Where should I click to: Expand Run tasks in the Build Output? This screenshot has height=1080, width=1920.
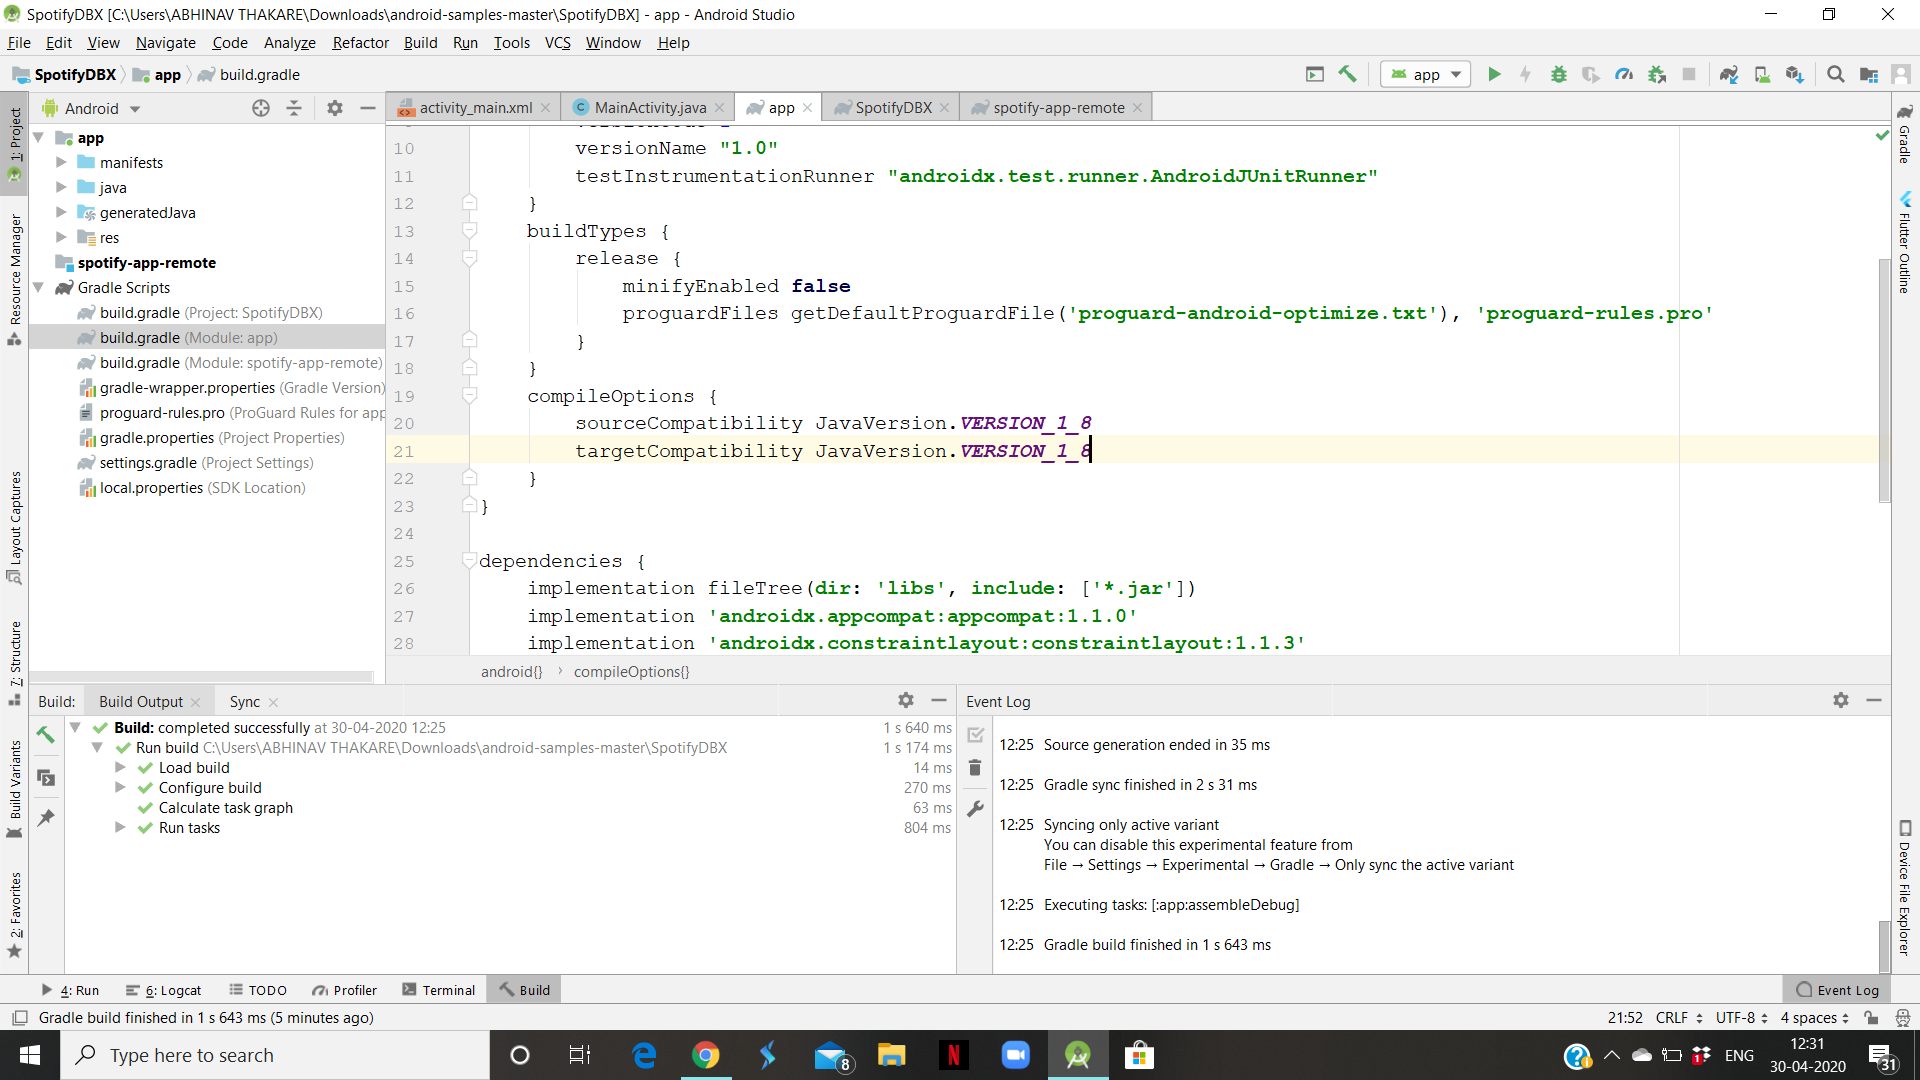click(121, 828)
